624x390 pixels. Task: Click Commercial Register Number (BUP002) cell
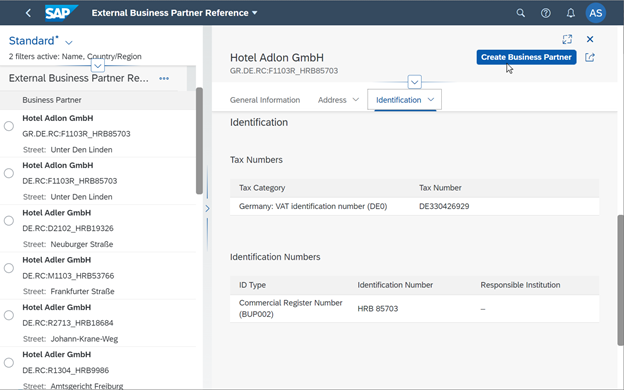[x=291, y=309]
